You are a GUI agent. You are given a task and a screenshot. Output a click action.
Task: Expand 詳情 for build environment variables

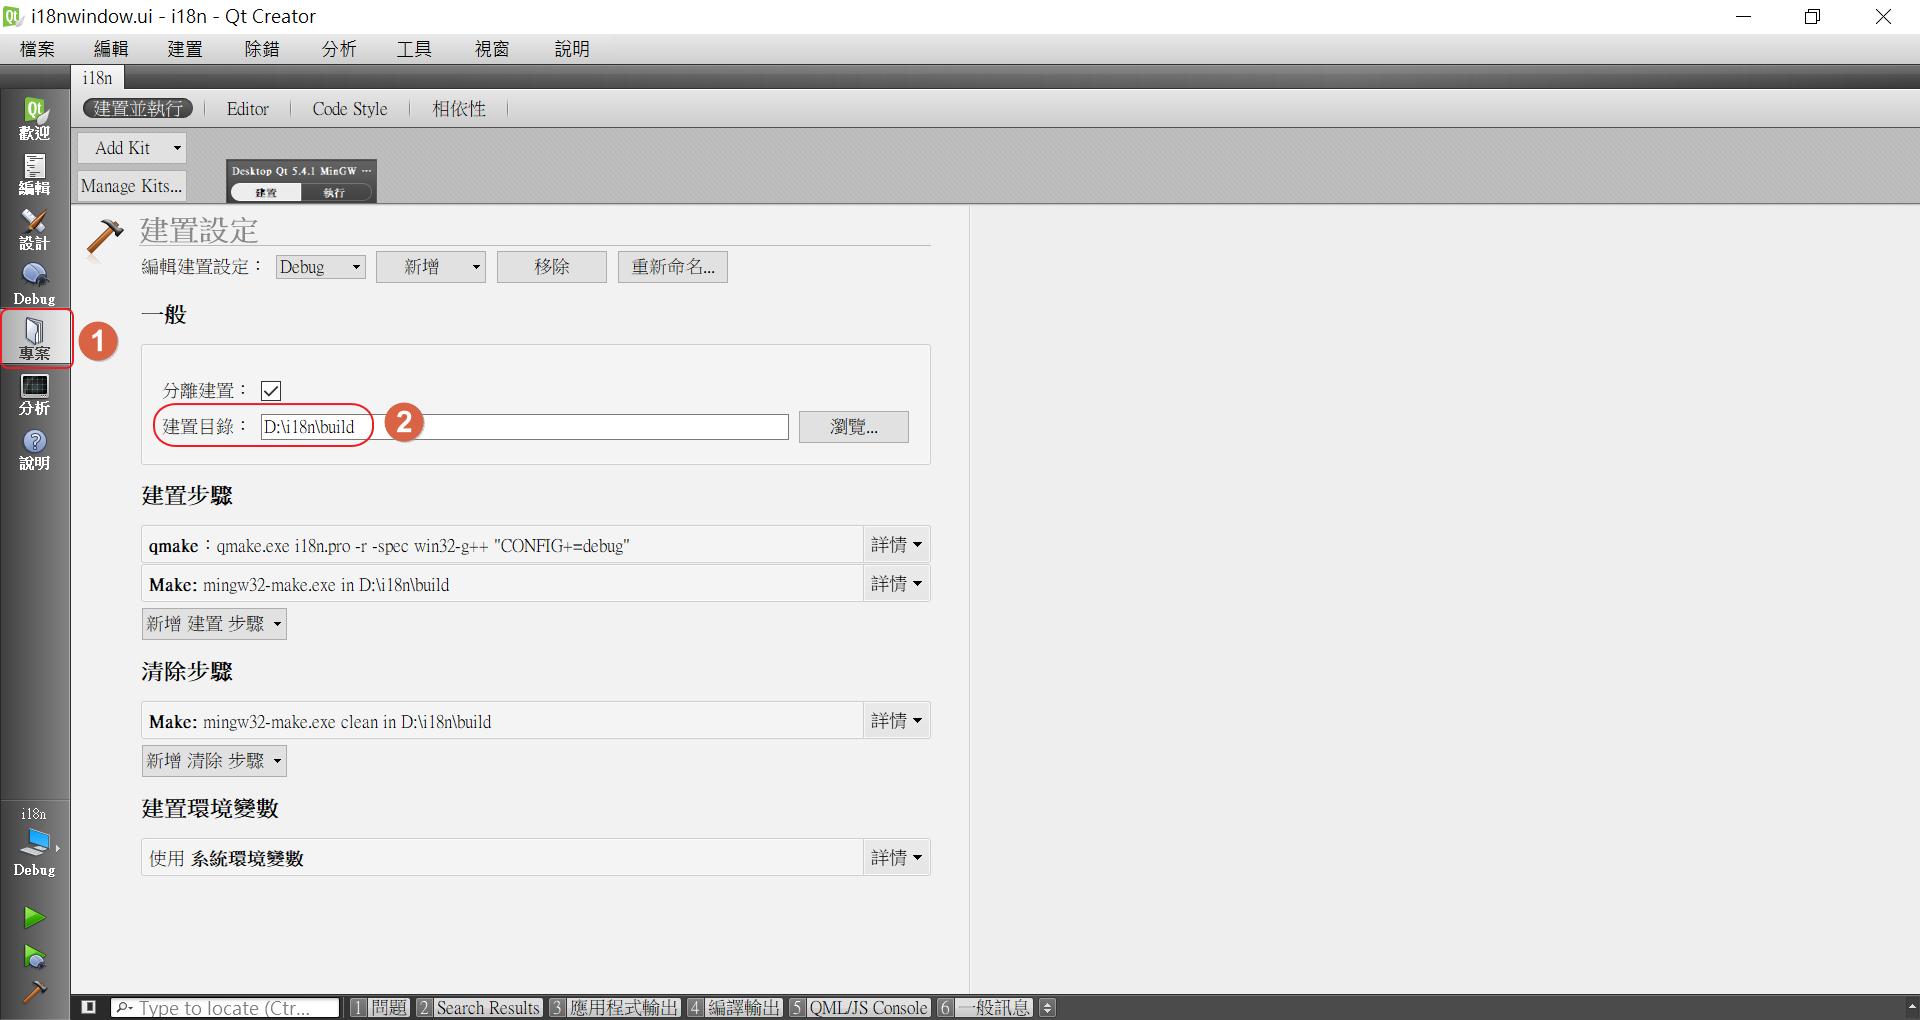896,858
